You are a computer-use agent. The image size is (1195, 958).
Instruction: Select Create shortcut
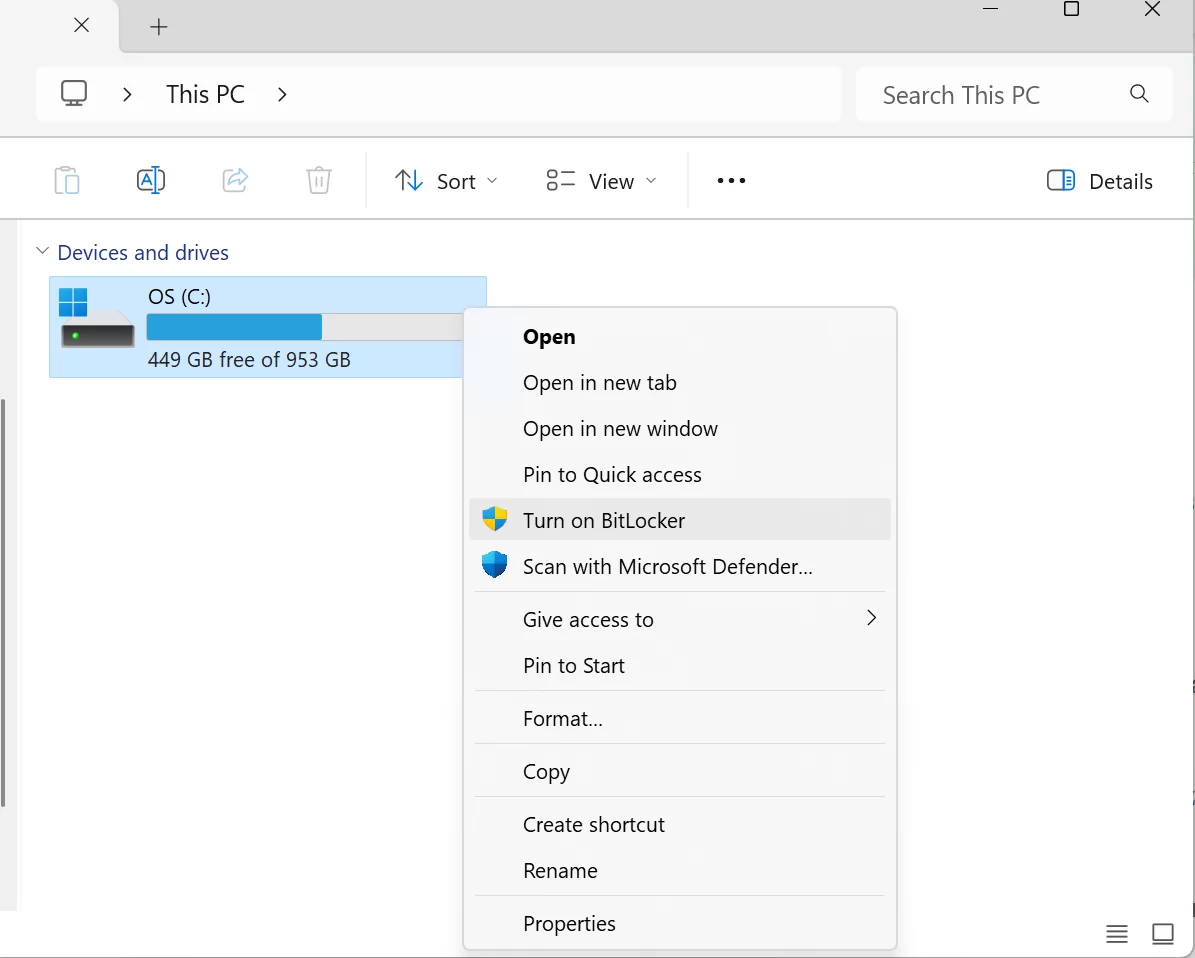click(x=680, y=825)
